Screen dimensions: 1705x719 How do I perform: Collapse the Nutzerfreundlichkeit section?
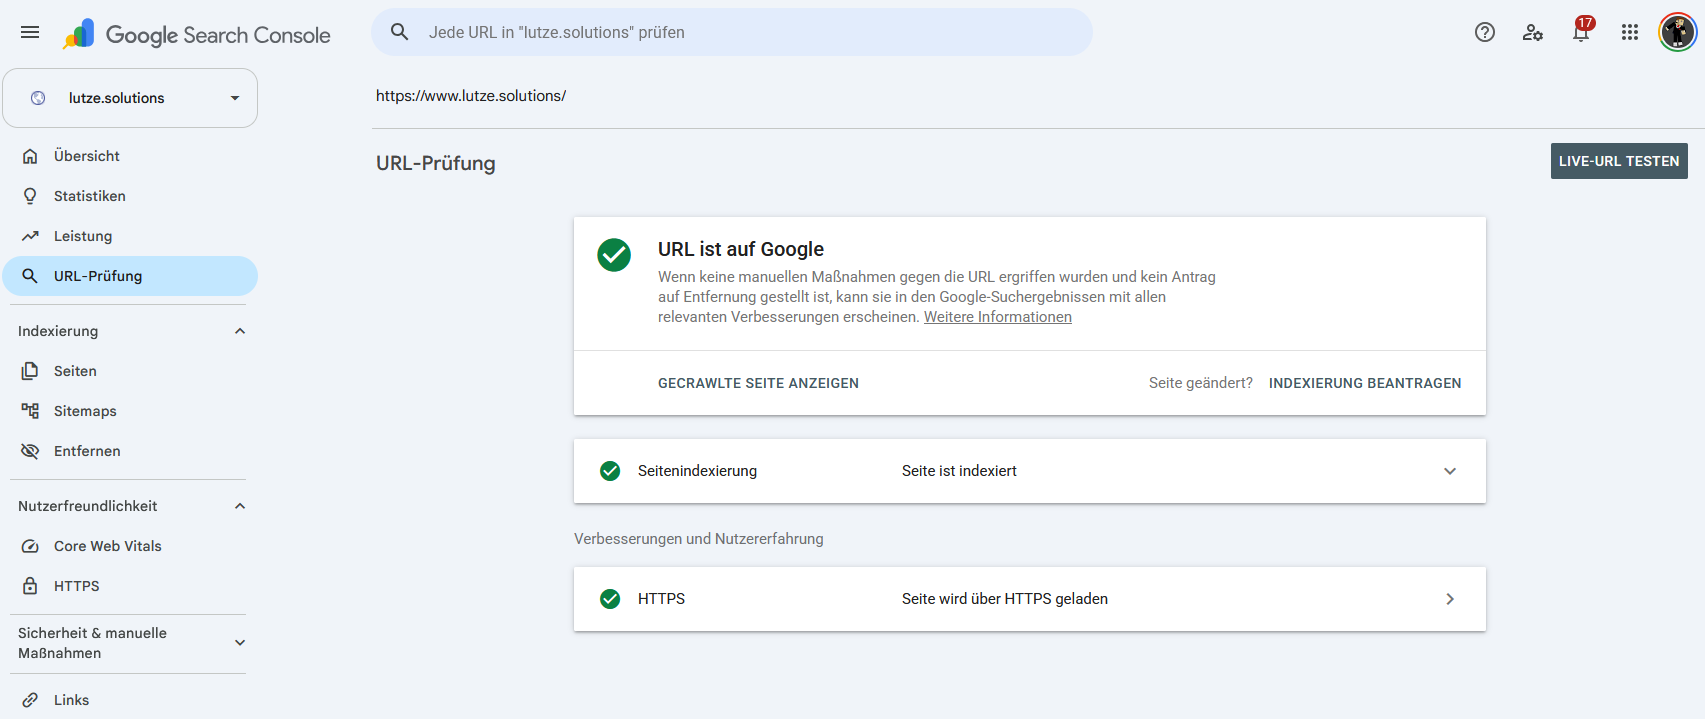coord(240,506)
